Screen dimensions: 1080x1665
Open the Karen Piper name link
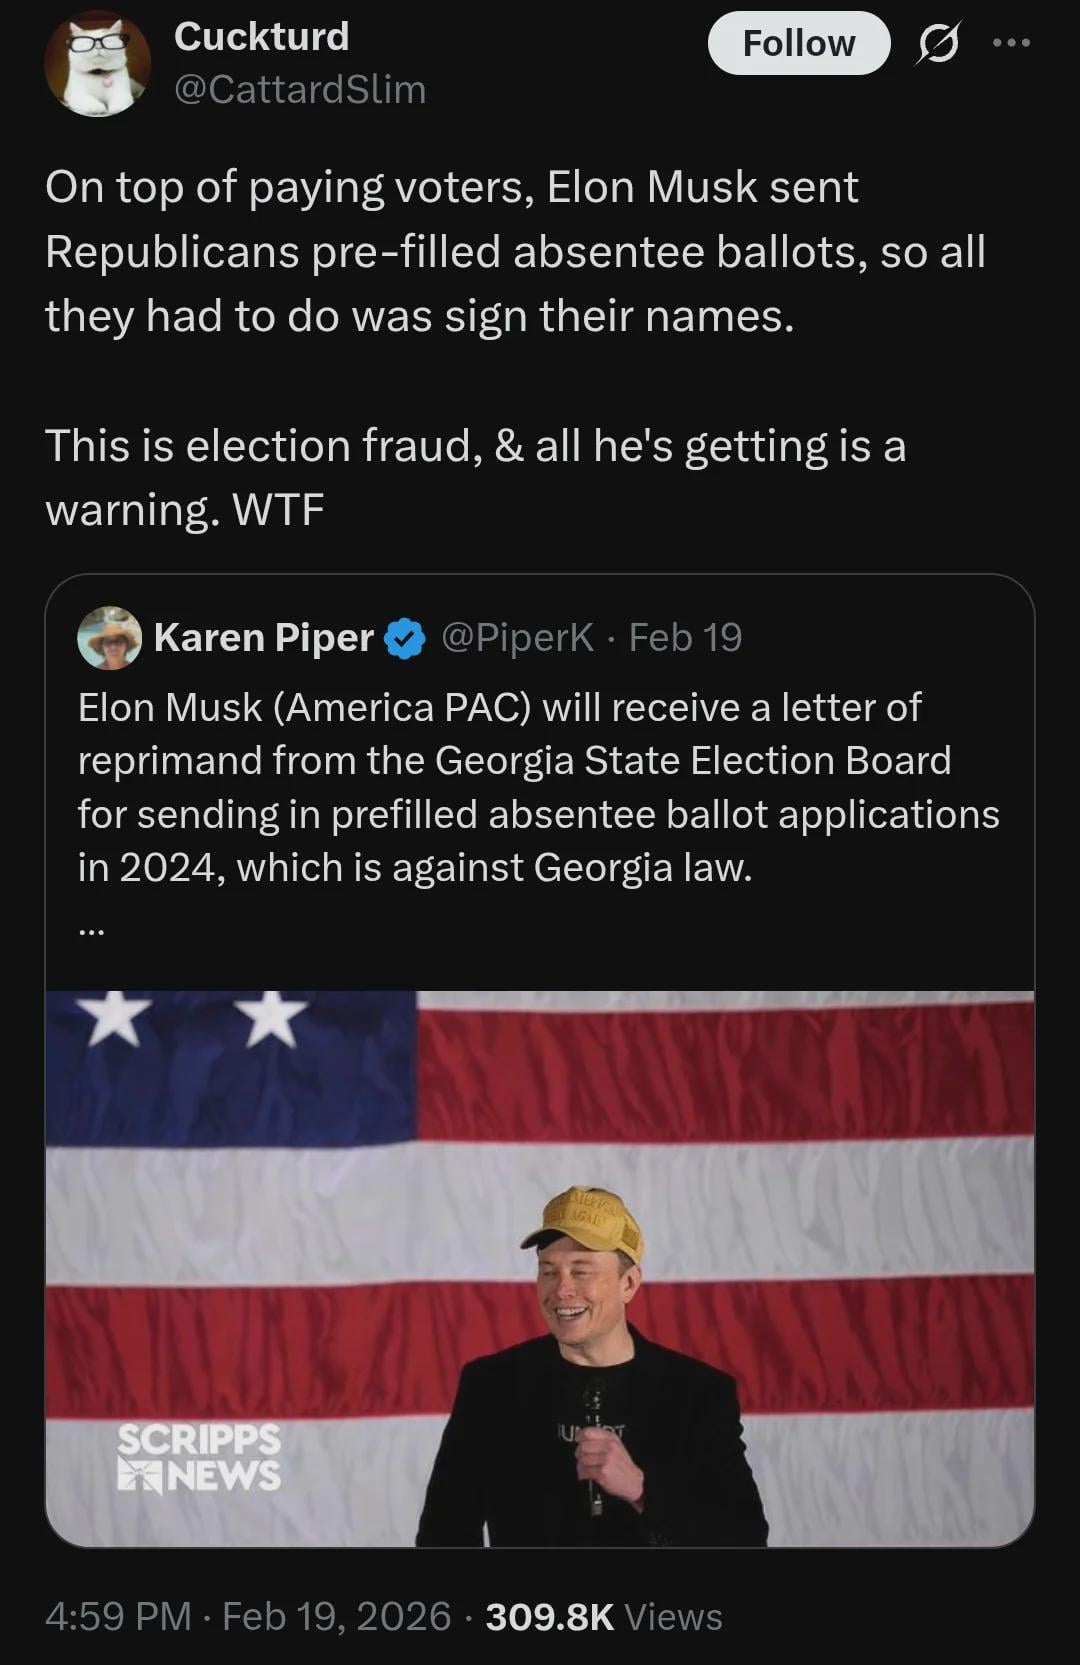coord(264,638)
